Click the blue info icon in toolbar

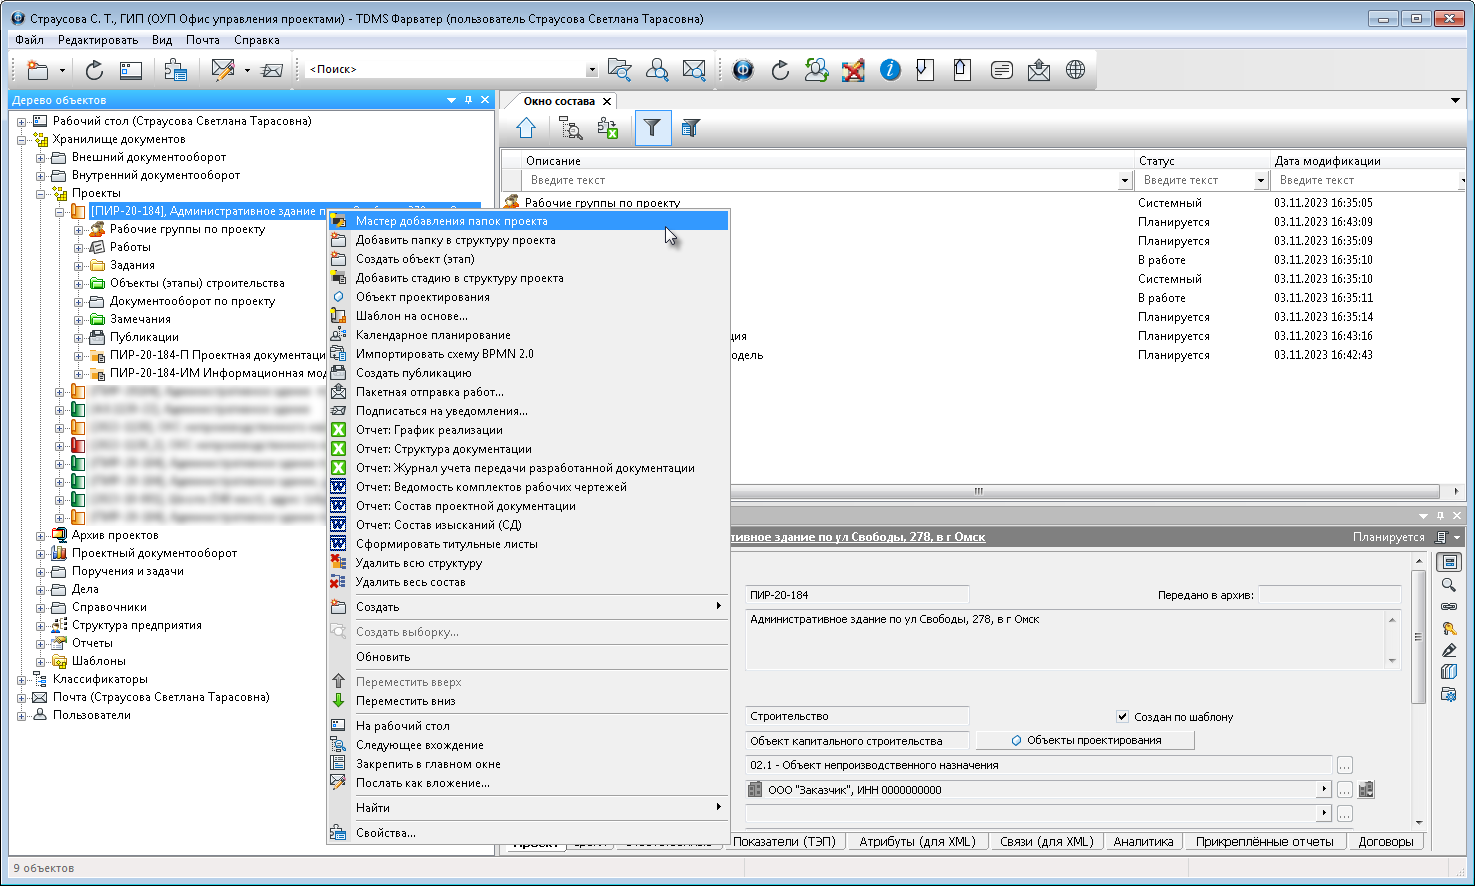pos(890,70)
